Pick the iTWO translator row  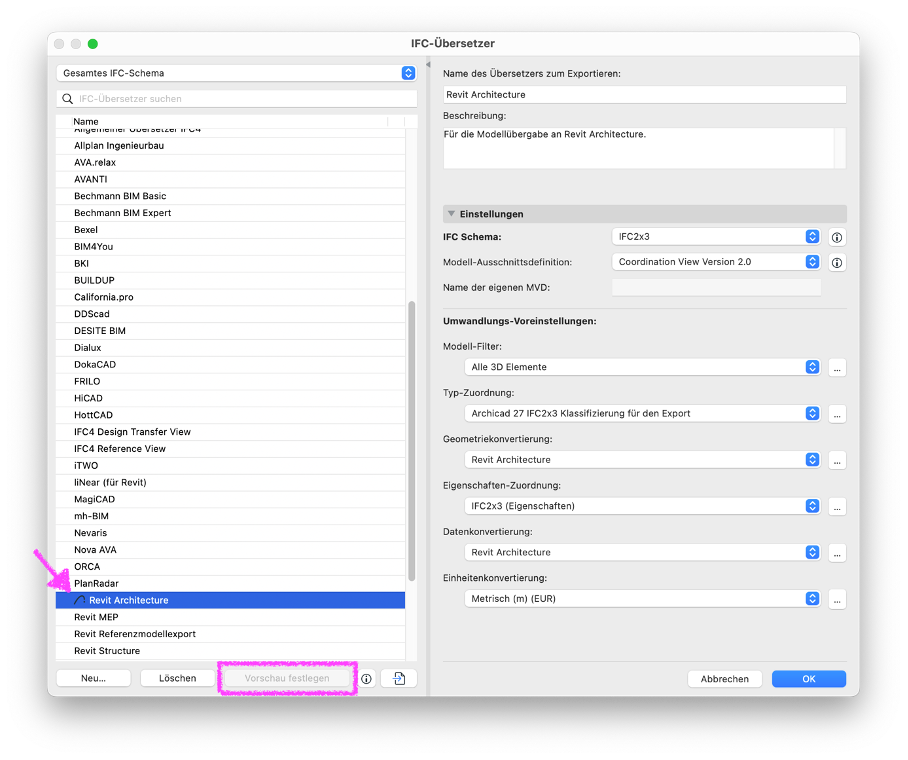tap(230, 465)
